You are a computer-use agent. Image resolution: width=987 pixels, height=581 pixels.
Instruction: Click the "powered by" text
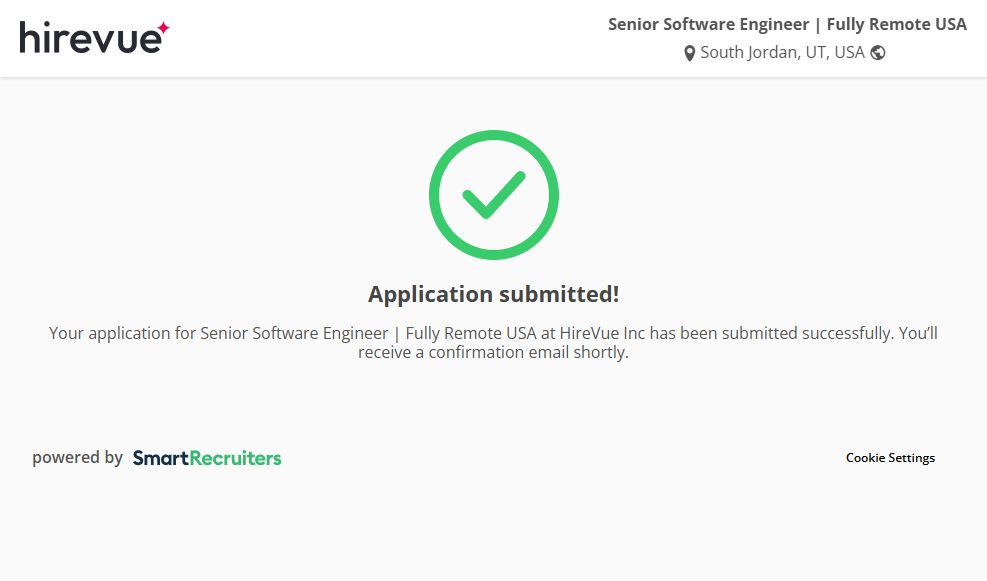pyautogui.click(x=77, y=458)
